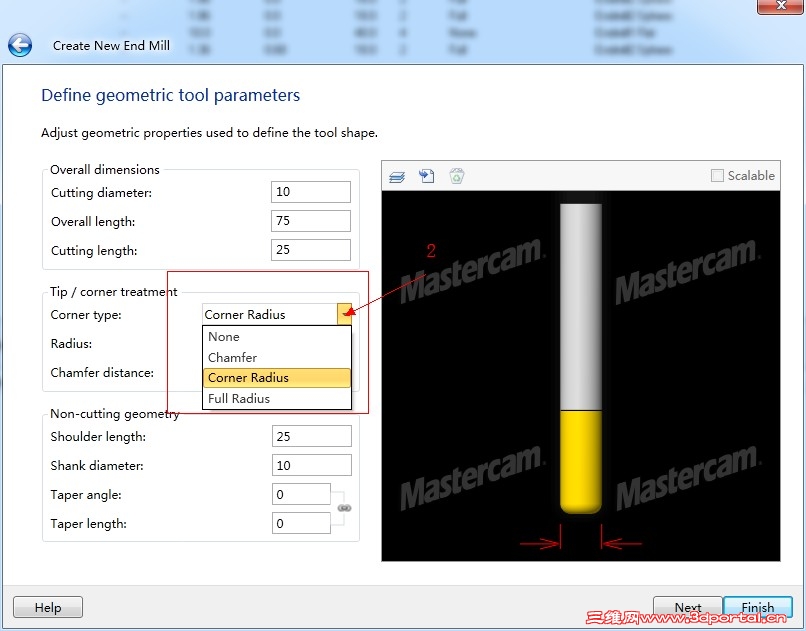Click the 'Taper length:' label
806x631 pixels.
click(x=88, y=524)
